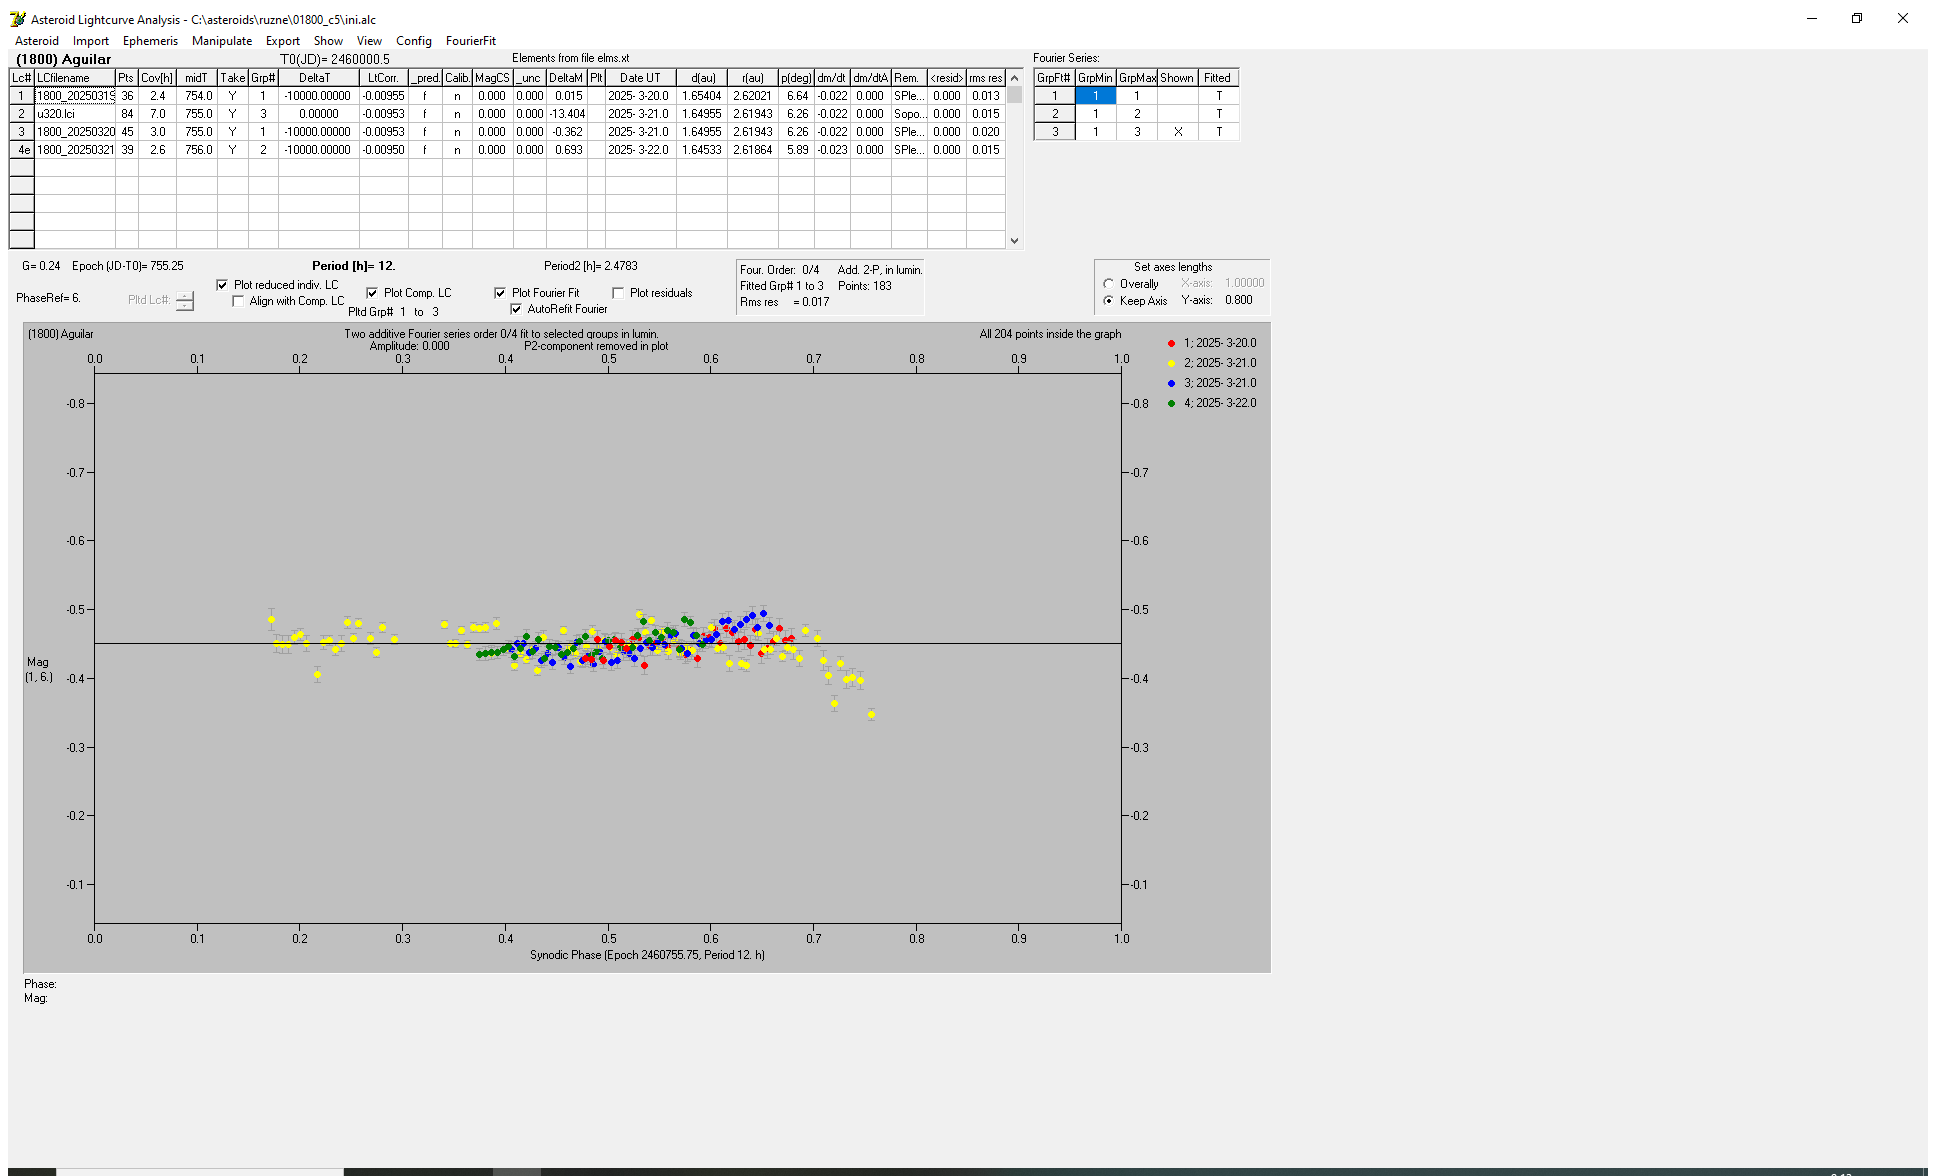Click the Take column header

click(232, 78)
